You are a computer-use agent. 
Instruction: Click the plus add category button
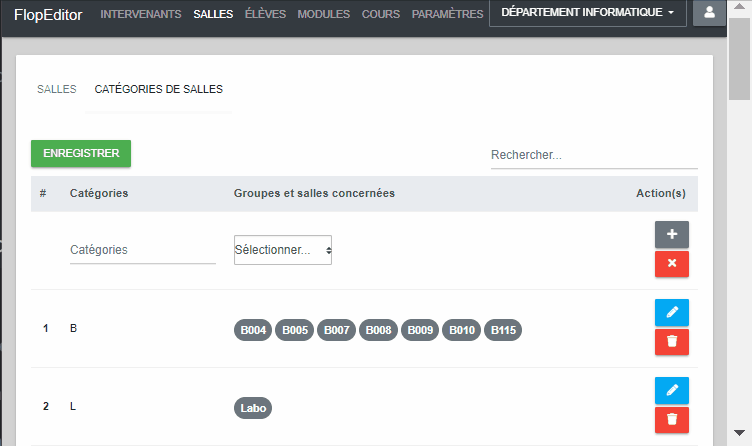coord(671,234)
